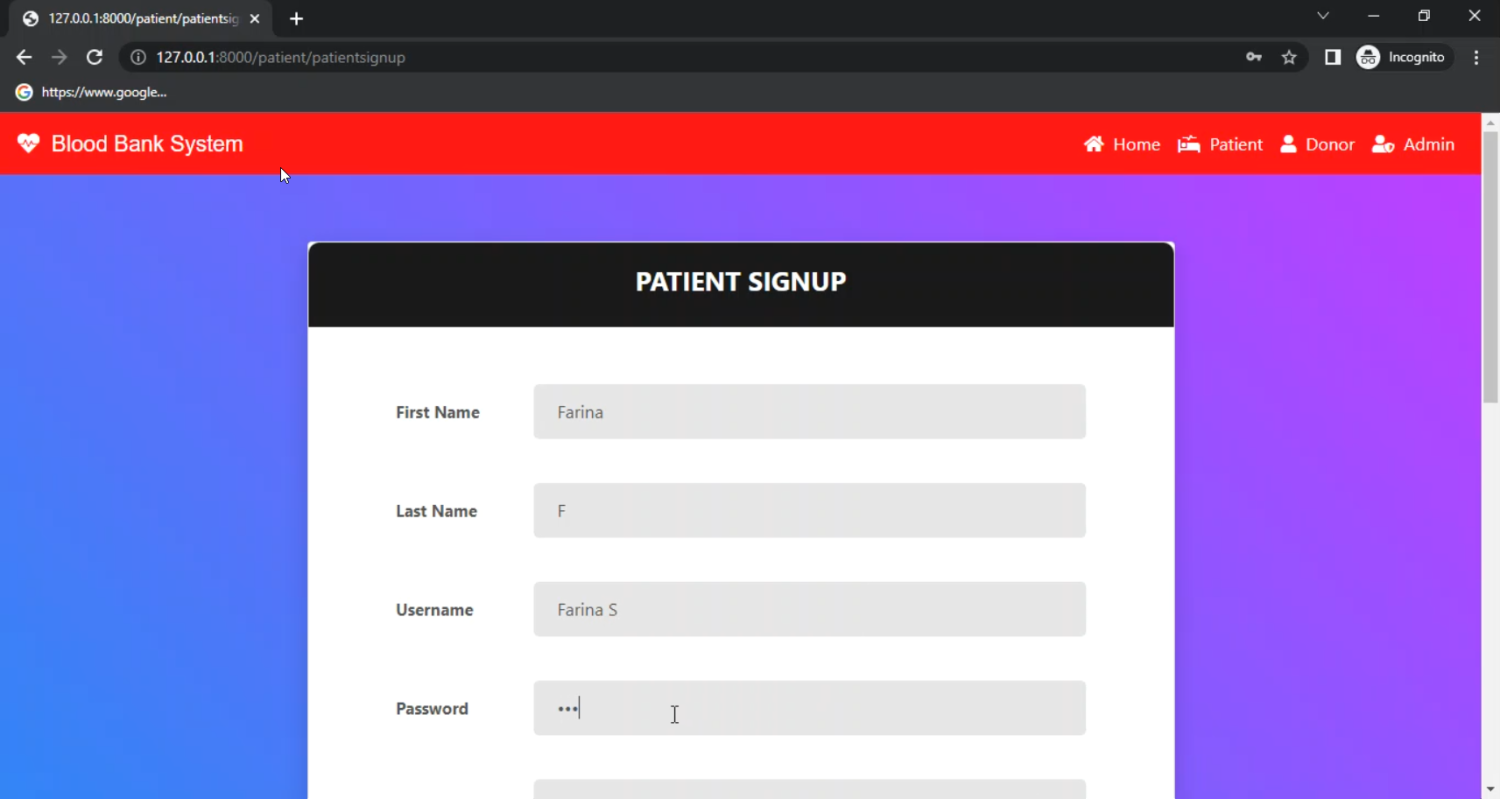Image resolution: width=1500 pixels, height=799 pixels.
Task: Focus the Username text field
Action: pyautogui.click(x=809, y=610)
